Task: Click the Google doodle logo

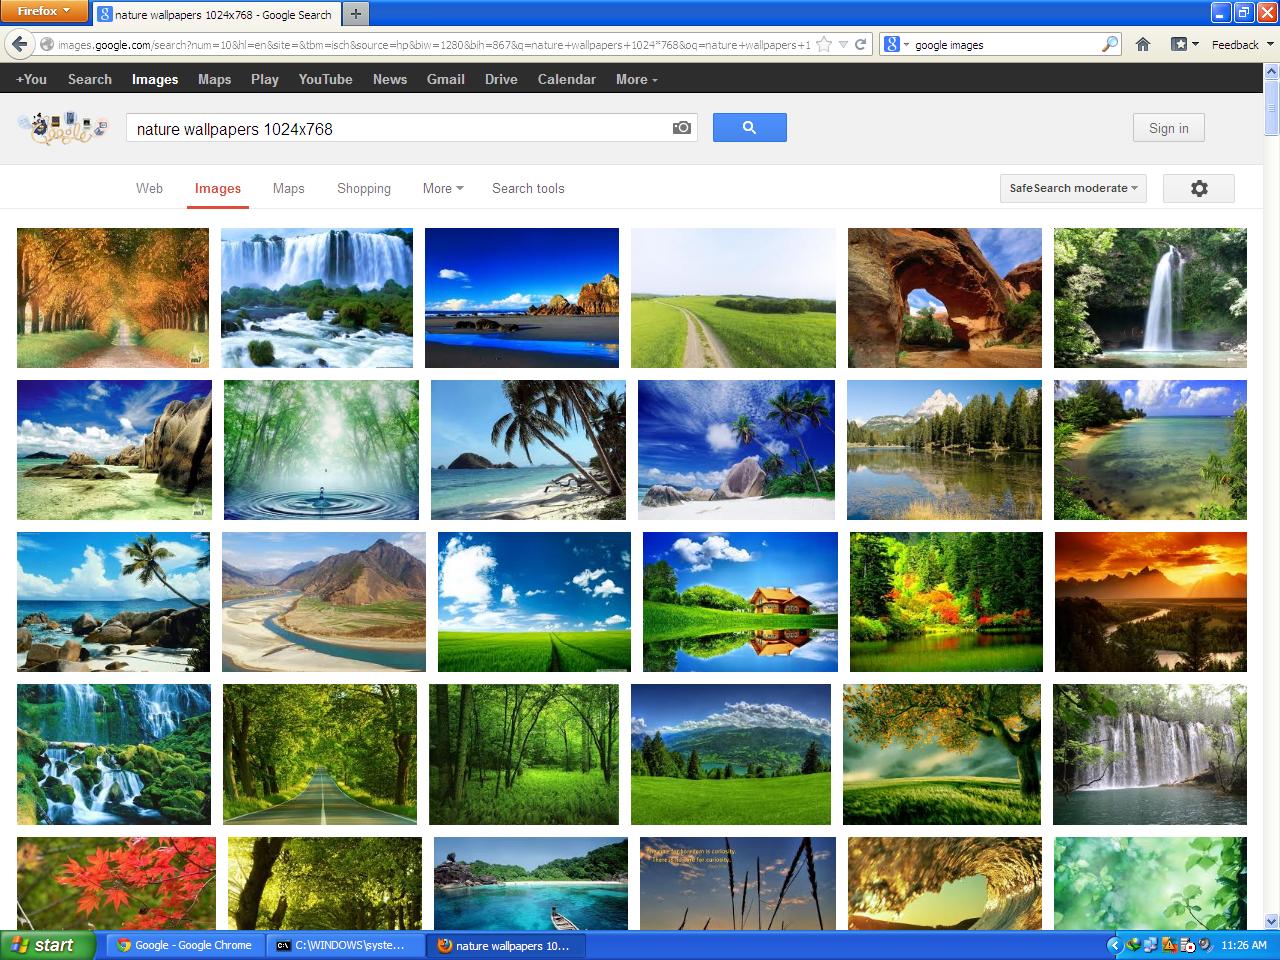Action: point(62,128)
